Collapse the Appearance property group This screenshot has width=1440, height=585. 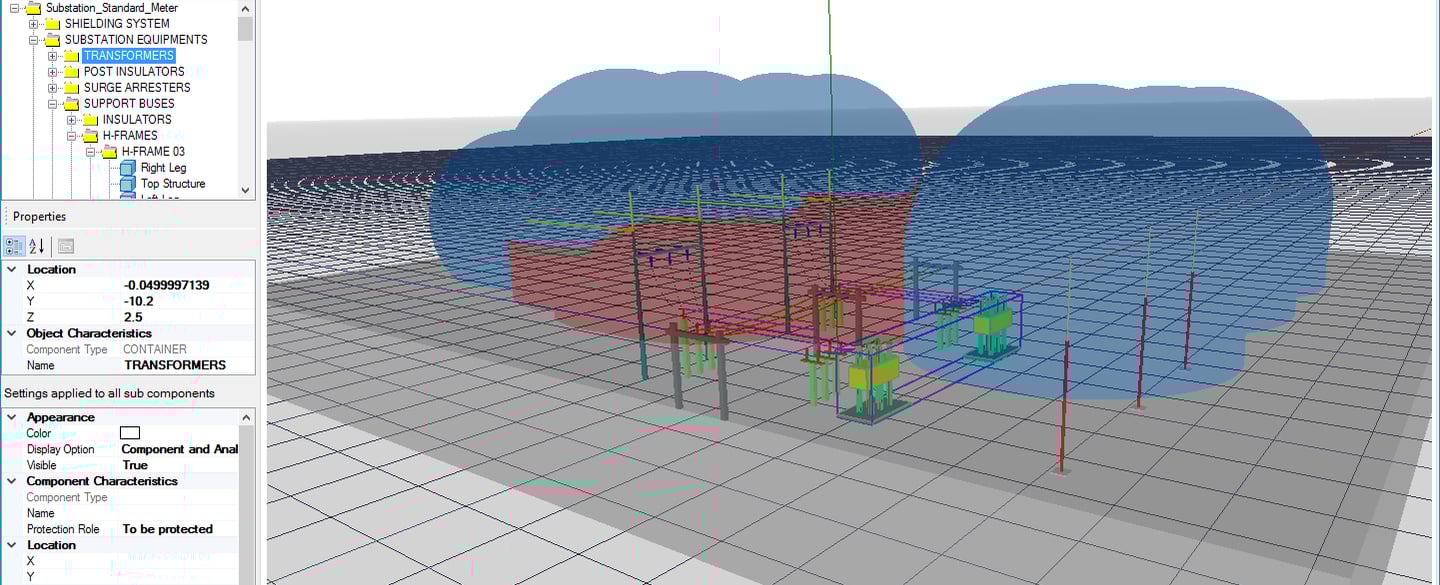12,417
